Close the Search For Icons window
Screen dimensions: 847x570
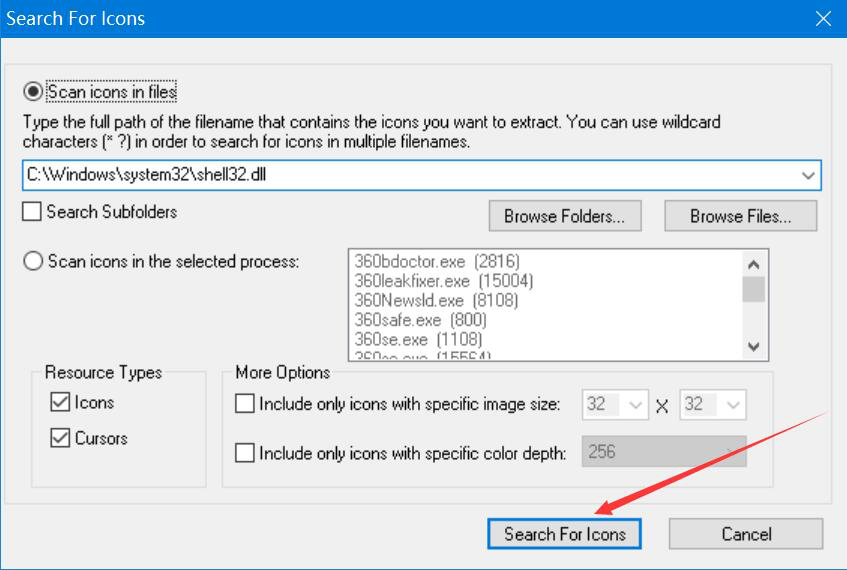tap(823, 18)
